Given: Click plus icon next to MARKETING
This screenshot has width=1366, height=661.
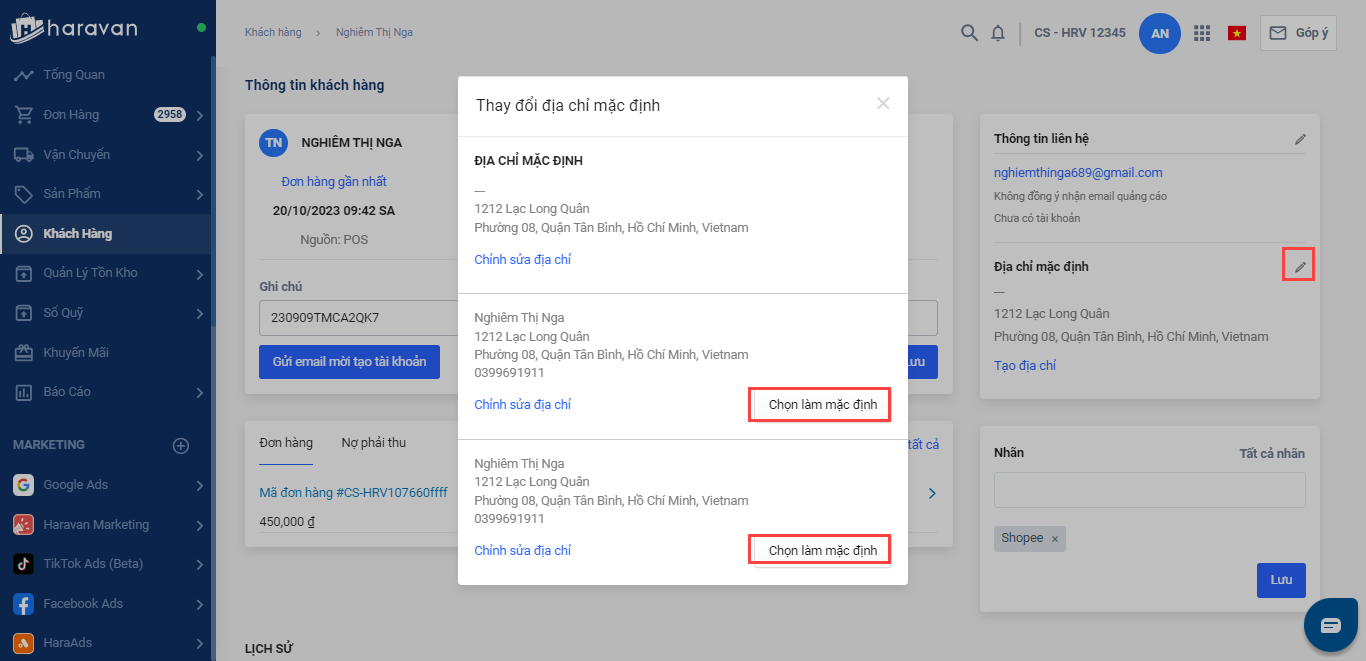Looking at the screenshot, I should 181,445.
